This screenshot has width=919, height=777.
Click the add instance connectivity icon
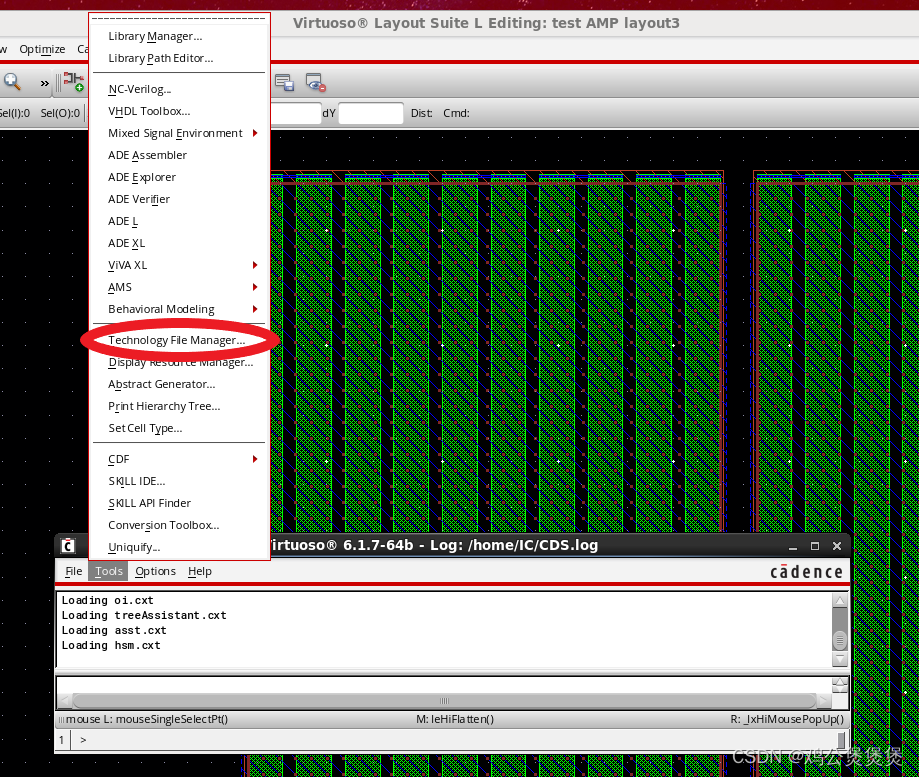tap(74, 82)
